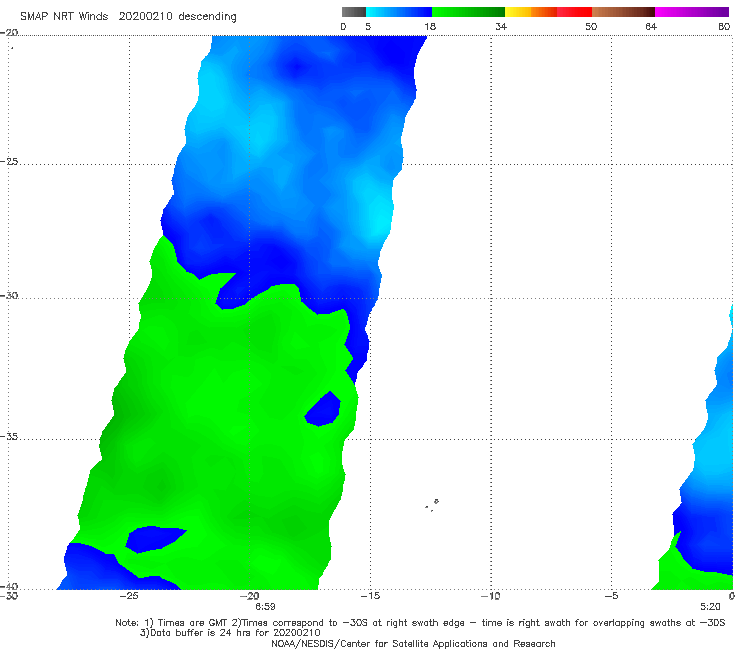Click the -35 latitude label on left axis

[9, 436]
